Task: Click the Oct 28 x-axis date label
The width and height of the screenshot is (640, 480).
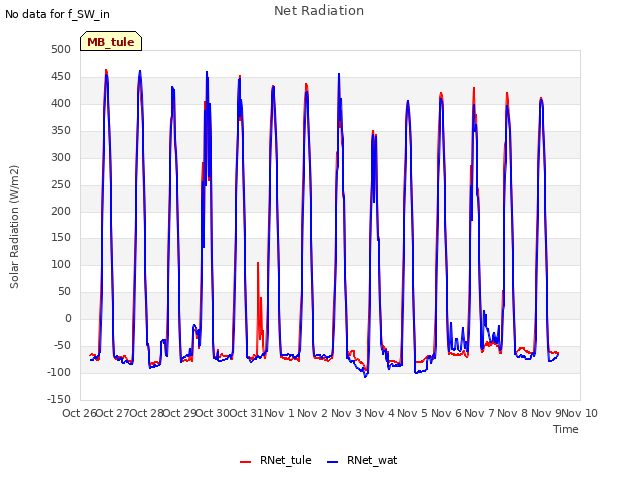Action: click(x=146, y=413)
